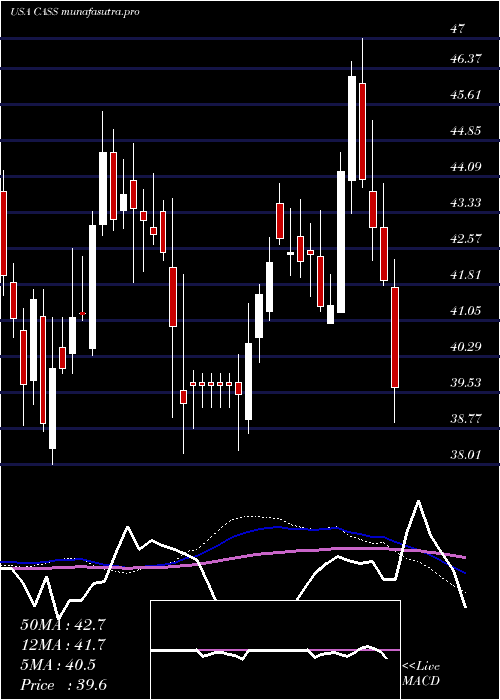Screen dimensions: 500x700
Task: Select the 12MA : 41.7 readout
Action: (x=62, y=645)
